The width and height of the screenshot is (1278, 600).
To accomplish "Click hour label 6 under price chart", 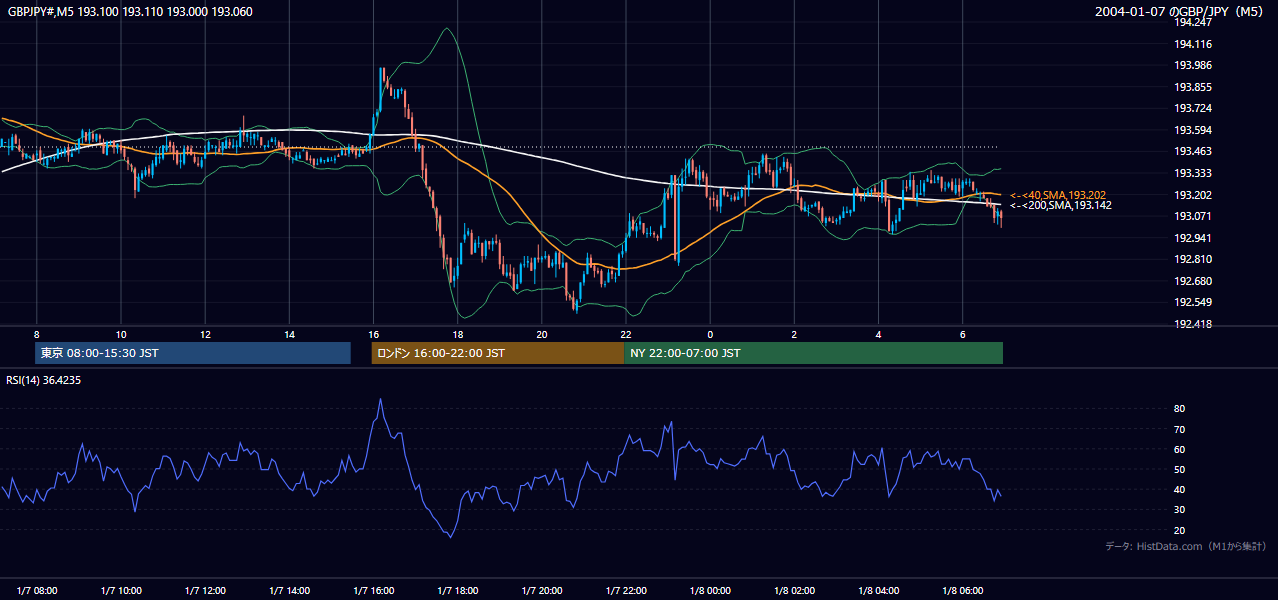I will 963,334.
